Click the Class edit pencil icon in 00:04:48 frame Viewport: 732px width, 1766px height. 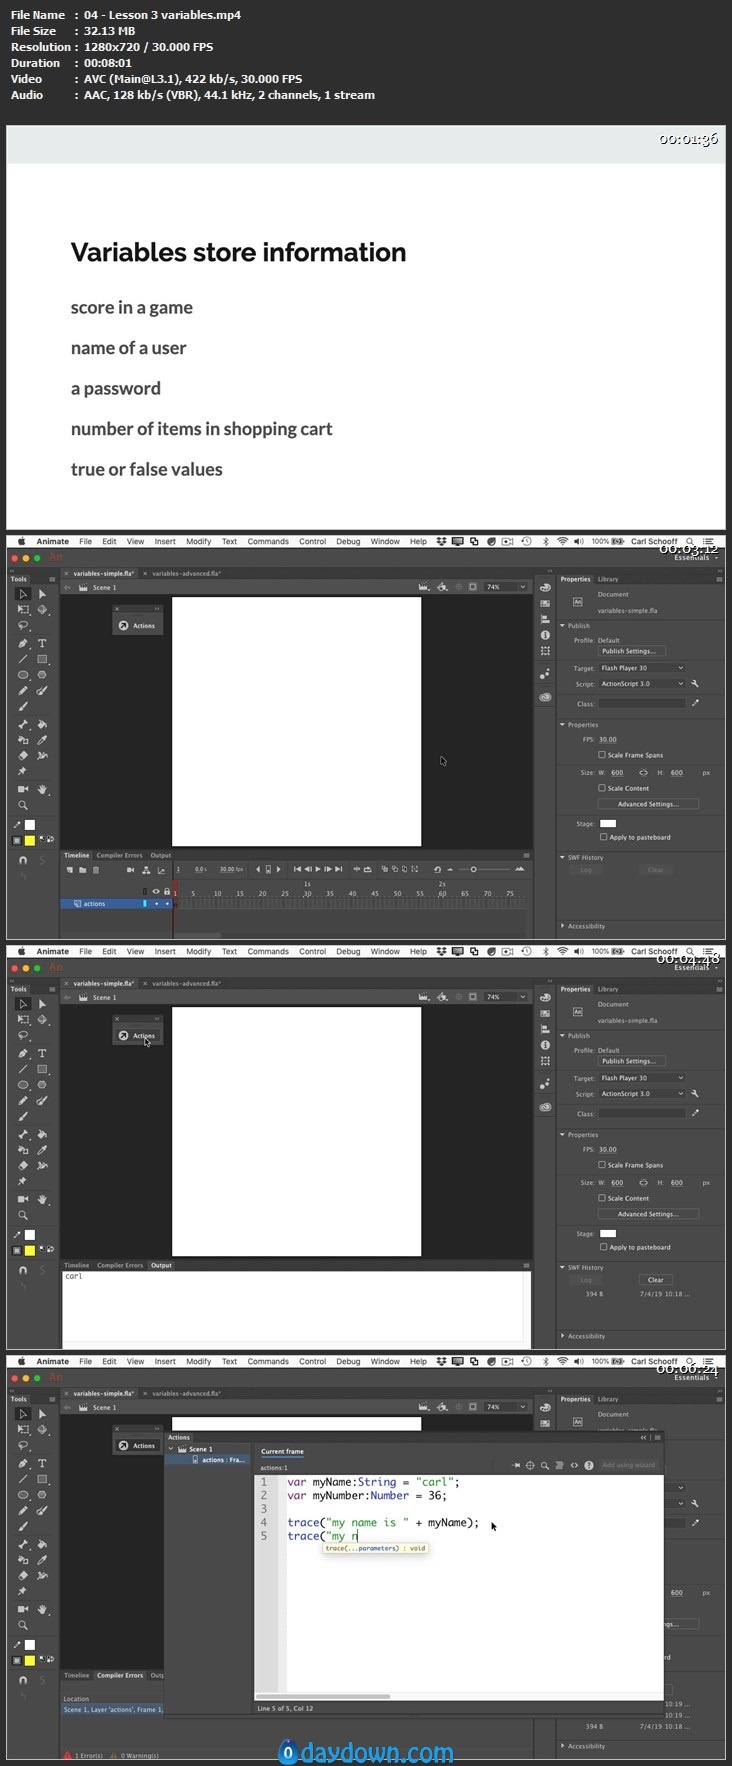[x=695, y=1113]
